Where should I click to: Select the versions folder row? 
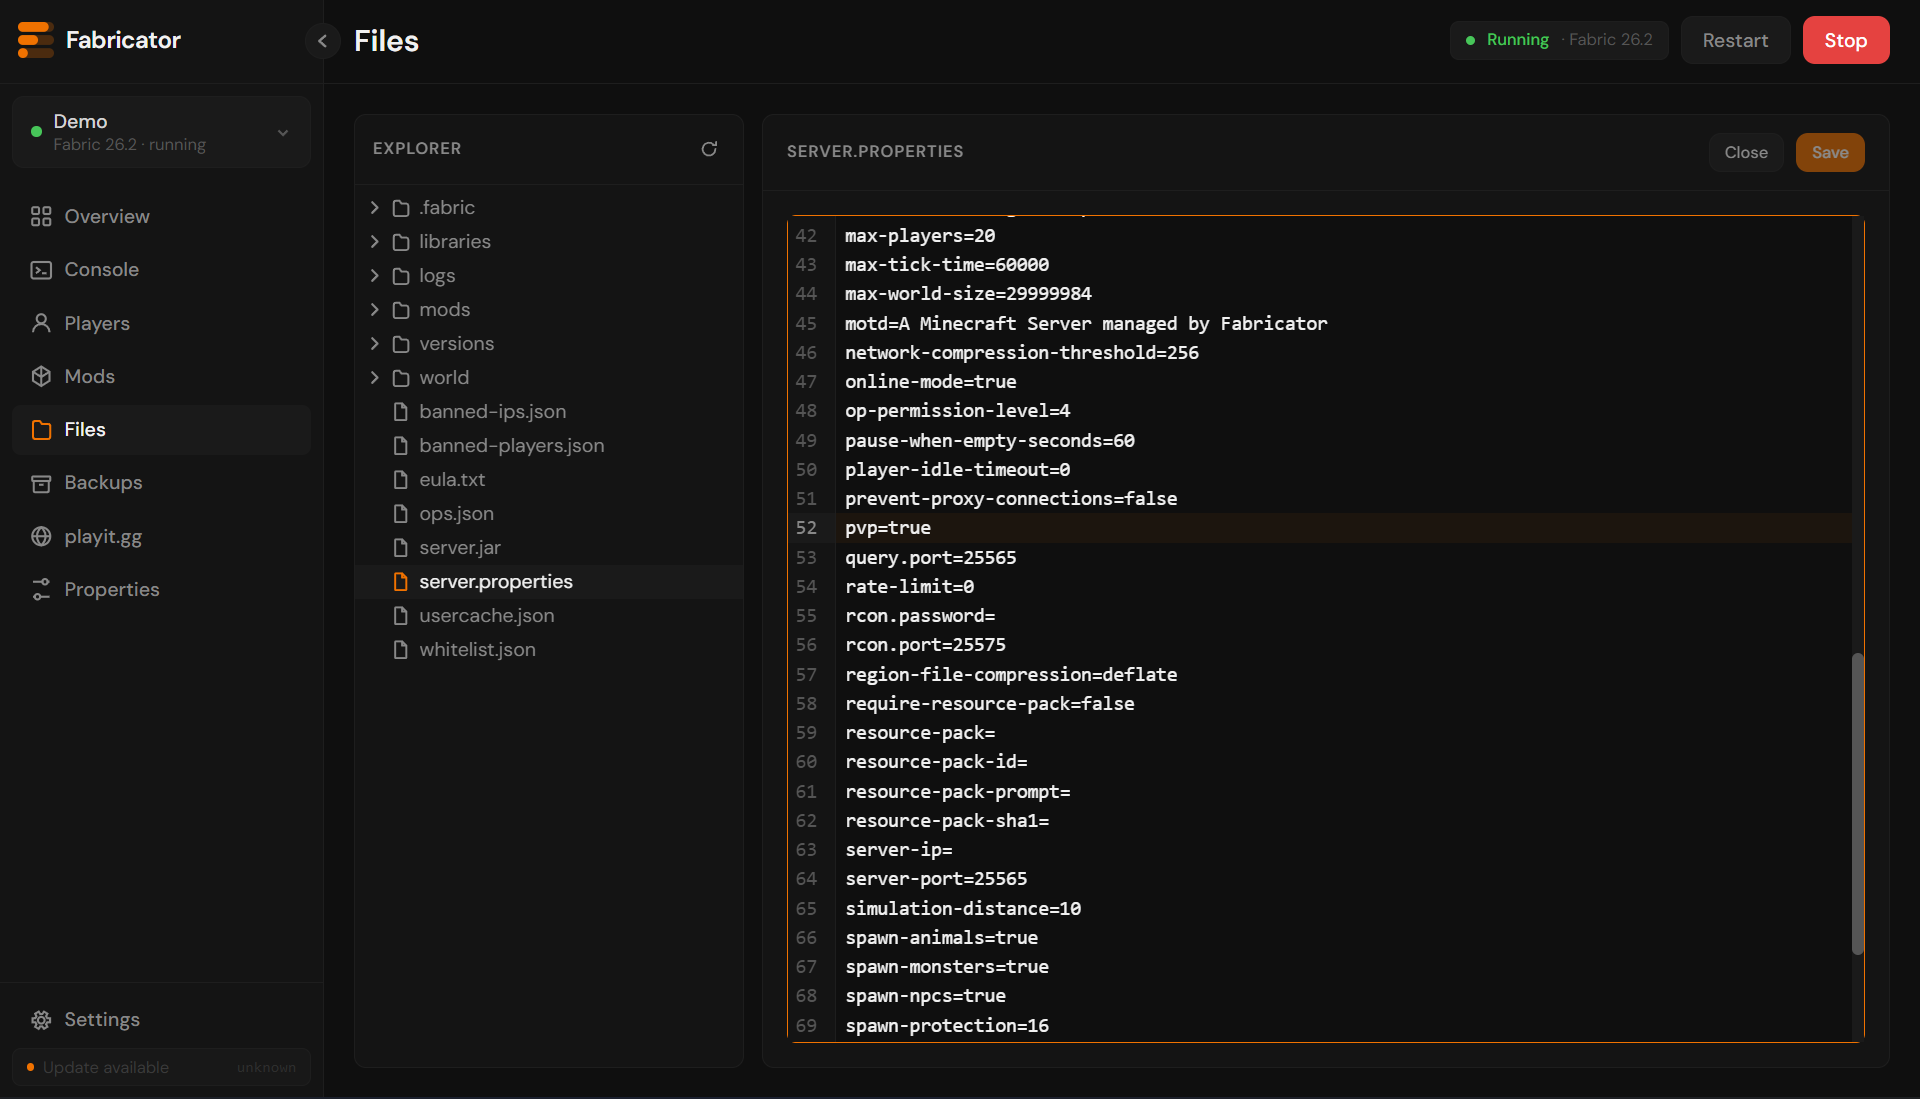point(549,344)
